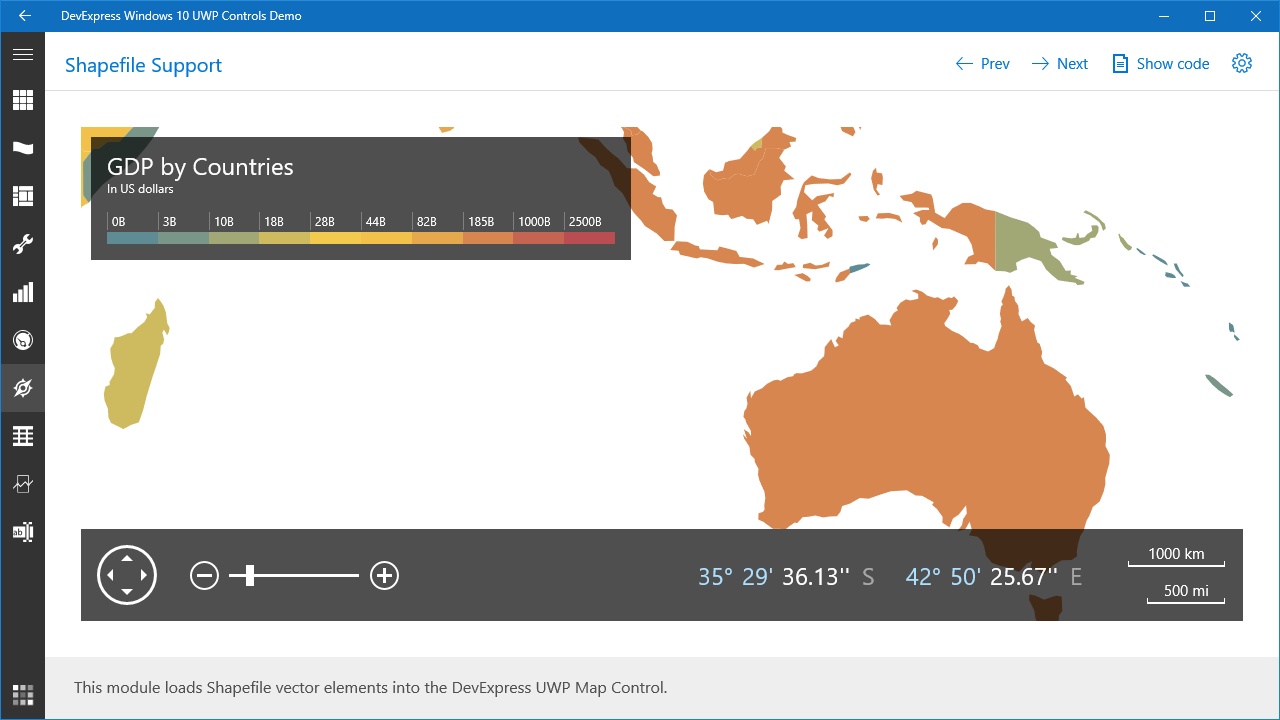The image size is (1280, 720).
Task: Click the 0B legend color swatch
Action: (x=132, y=238)
